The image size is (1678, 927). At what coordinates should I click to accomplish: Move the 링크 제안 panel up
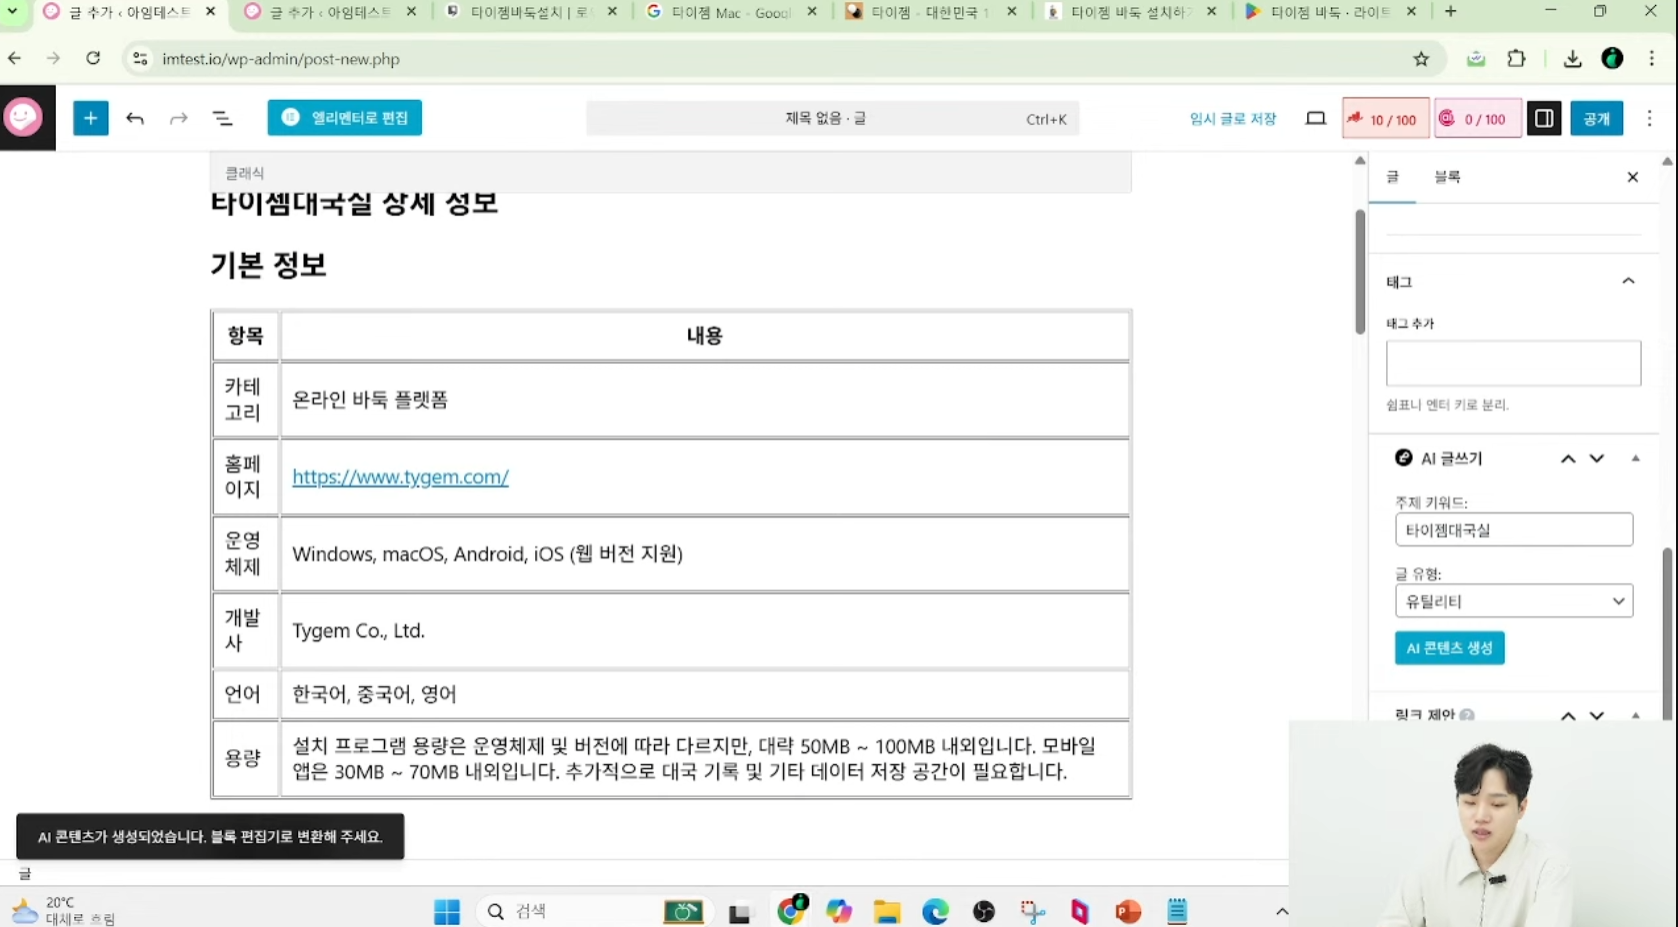(x=1568, y=714)
